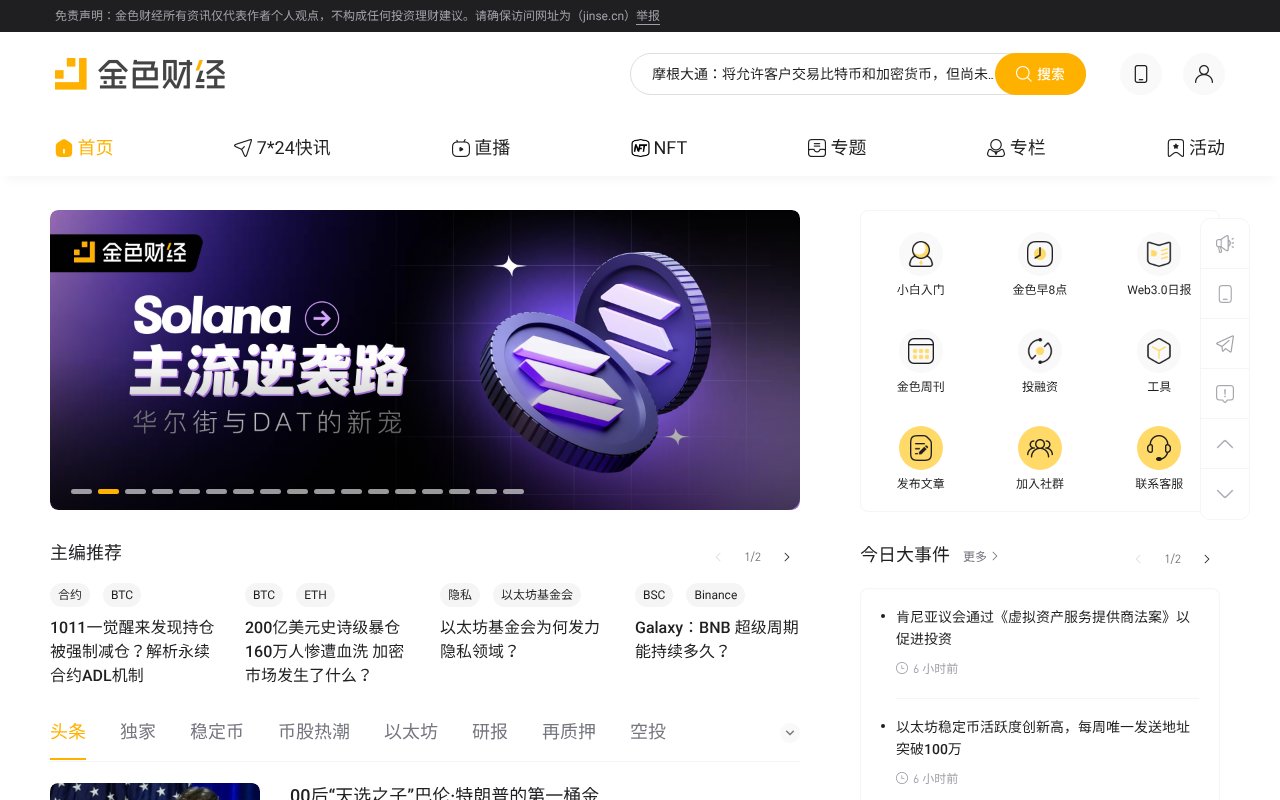This screenshot has width=1280, height=800.
Task: Open the 小白入门 beginner guide icon
Action: coord(920,254)
